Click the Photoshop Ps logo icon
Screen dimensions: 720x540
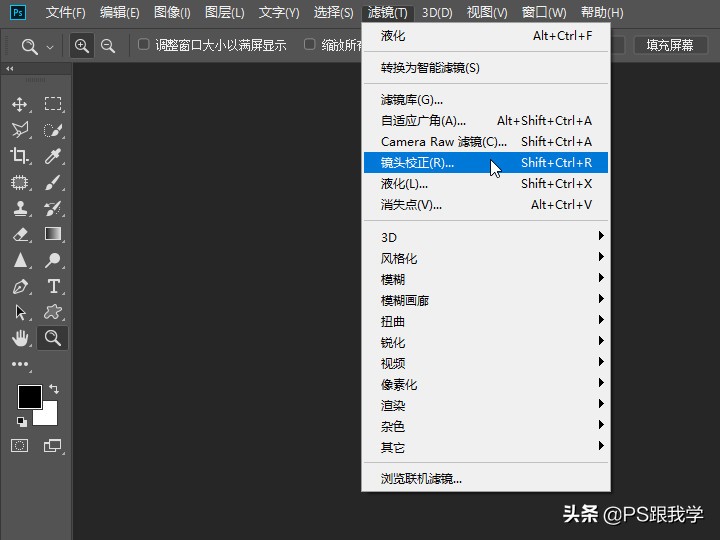coord(18,12)
